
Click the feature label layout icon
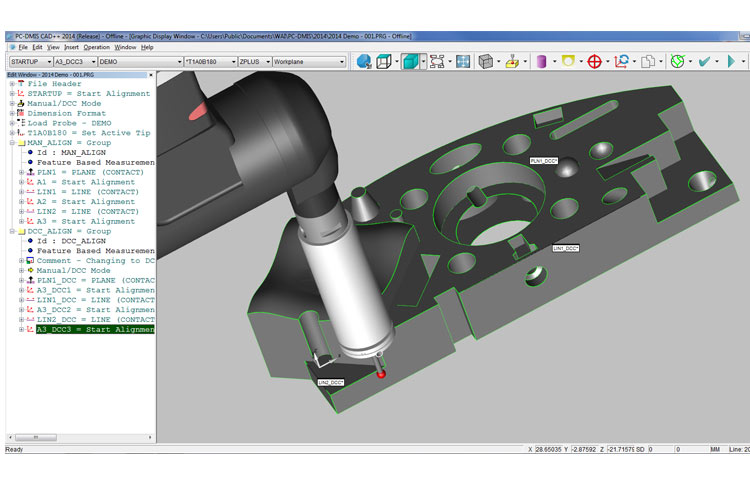click(437, 61)
